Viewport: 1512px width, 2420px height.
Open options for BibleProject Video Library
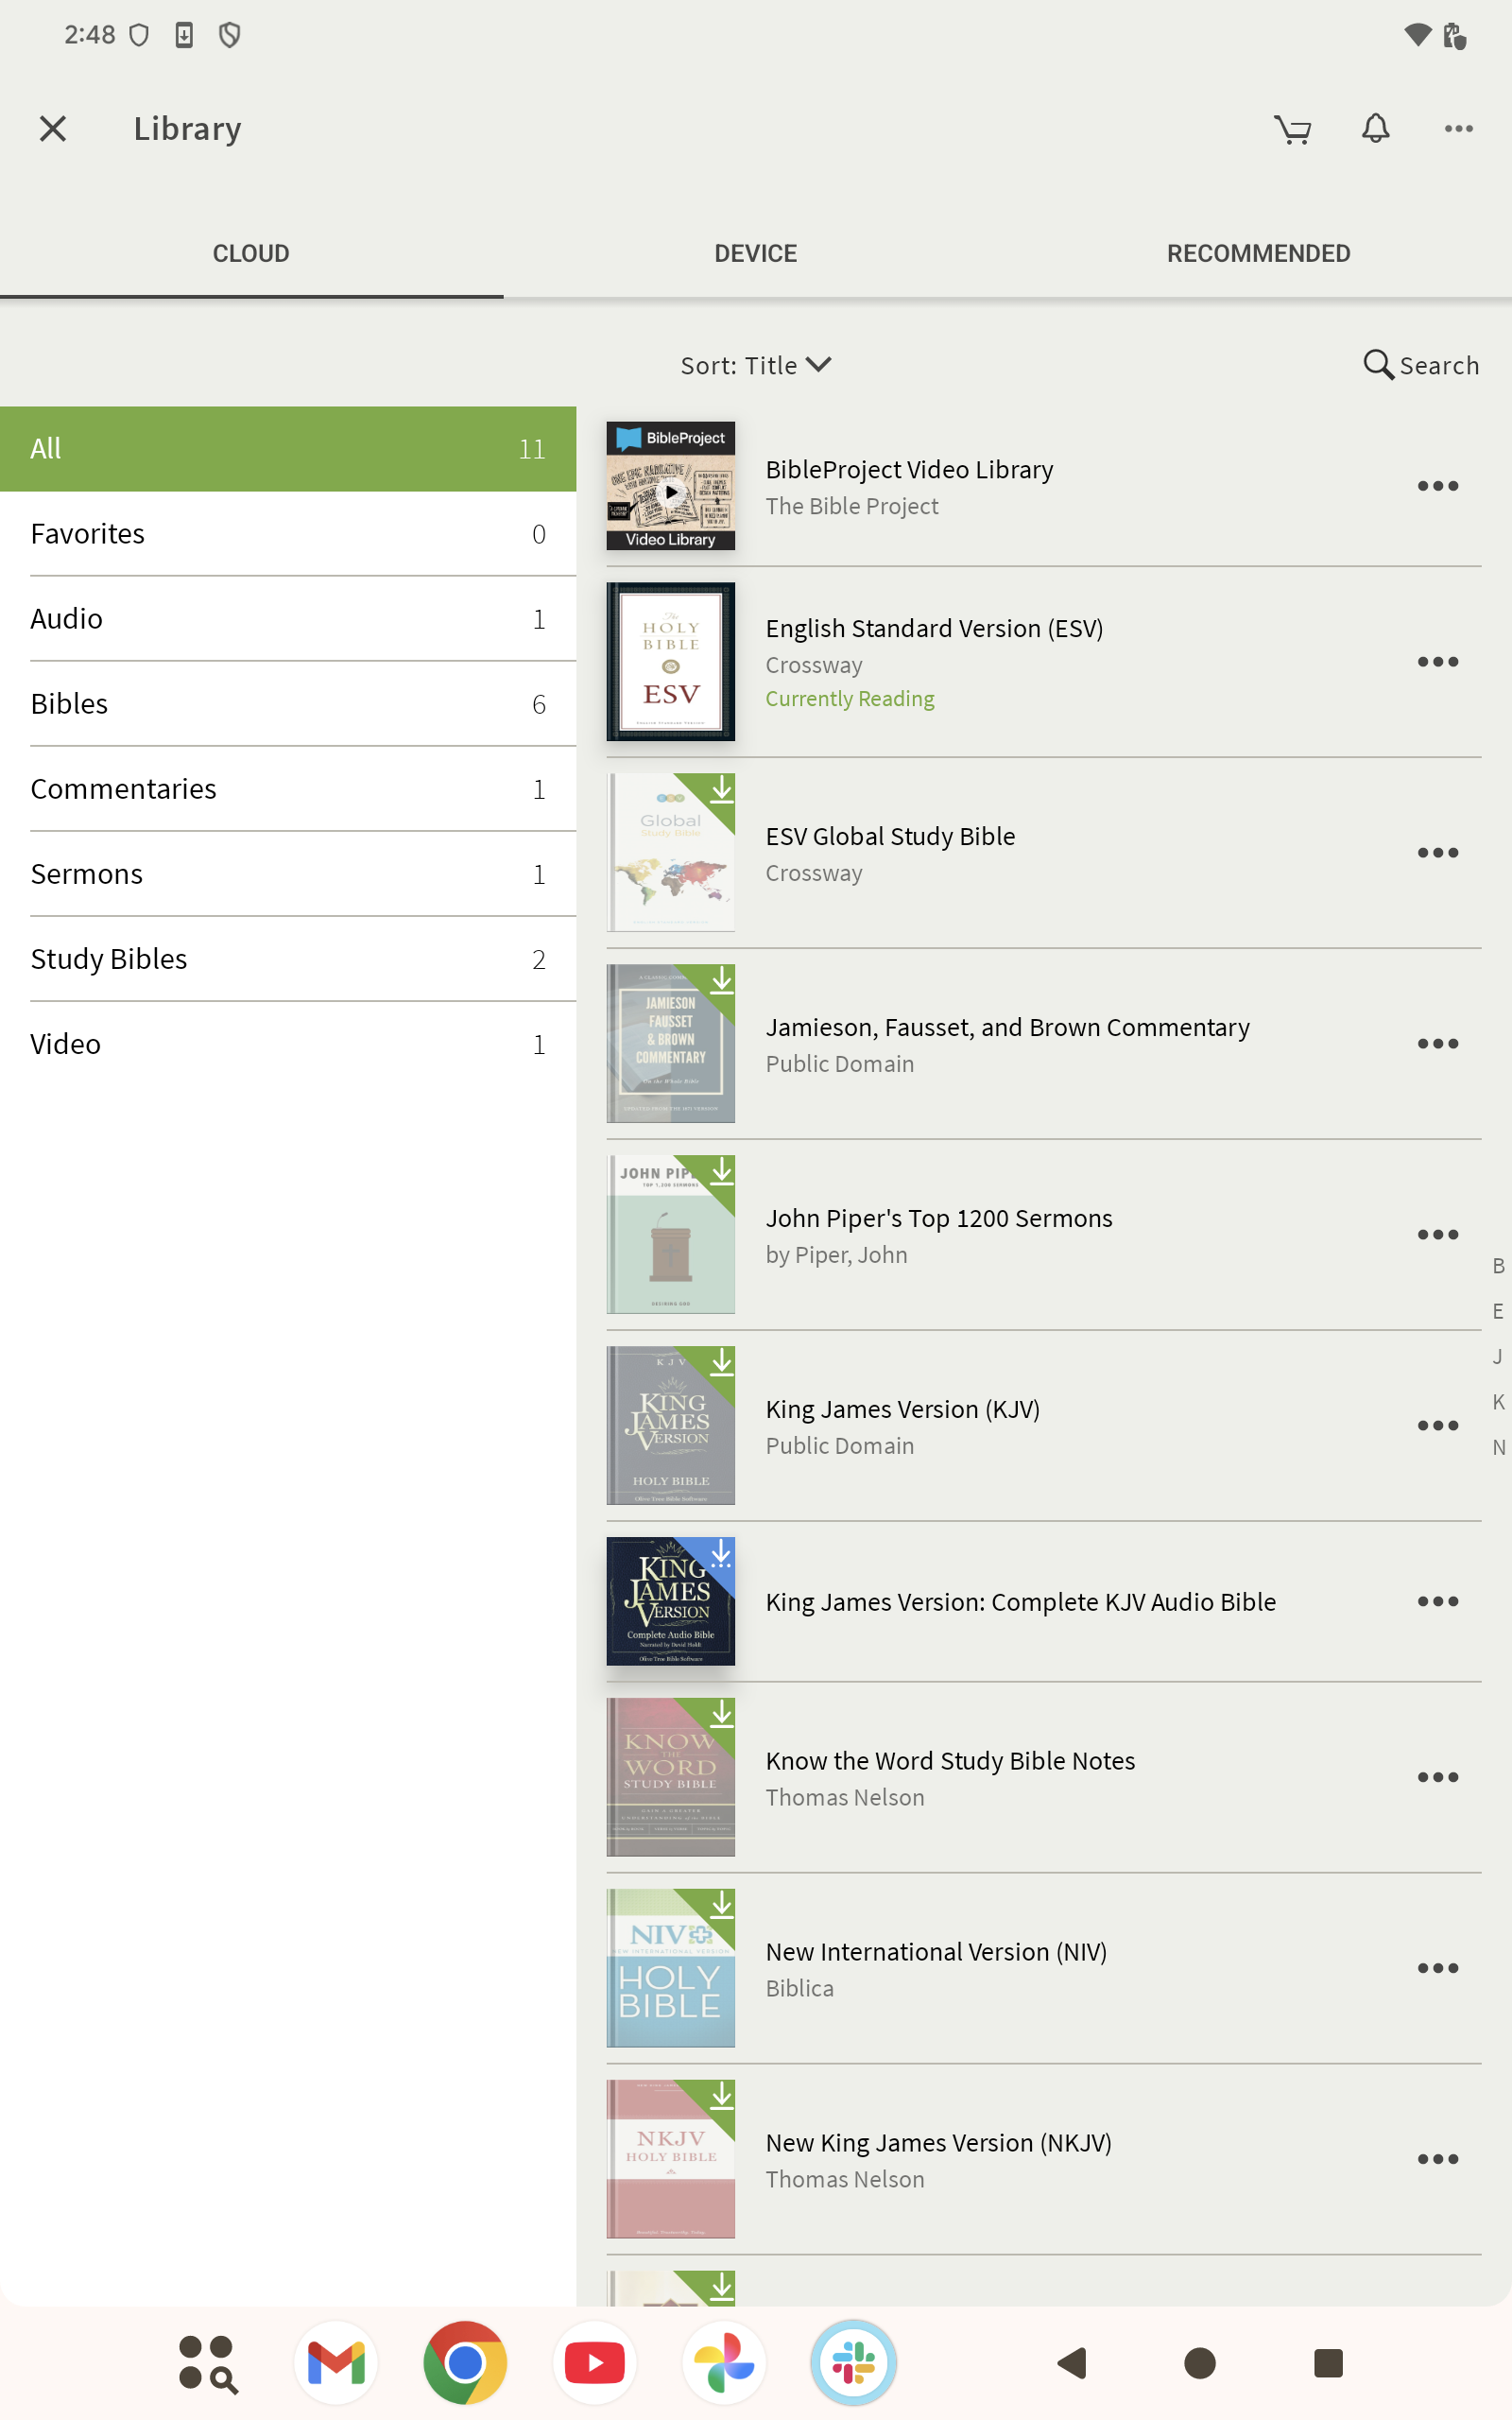pos(1437,487)
